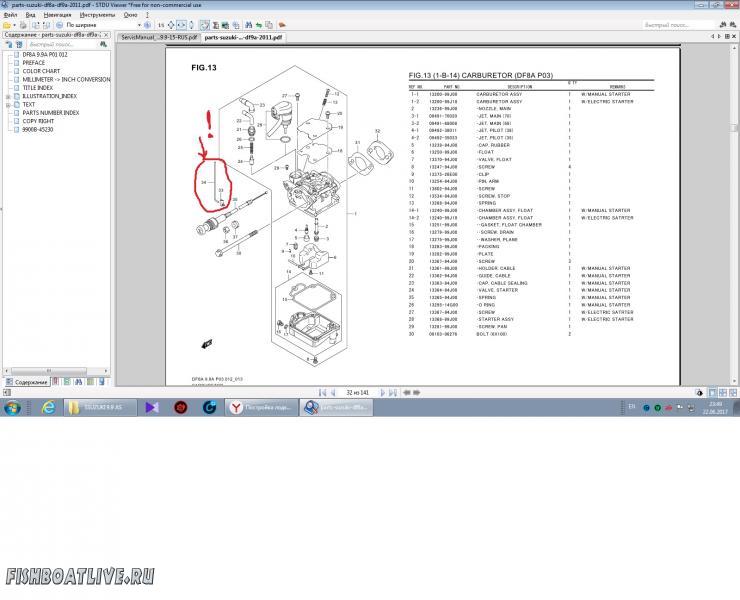
Task: Open the Инструменты menu
Action: (97, 16)
